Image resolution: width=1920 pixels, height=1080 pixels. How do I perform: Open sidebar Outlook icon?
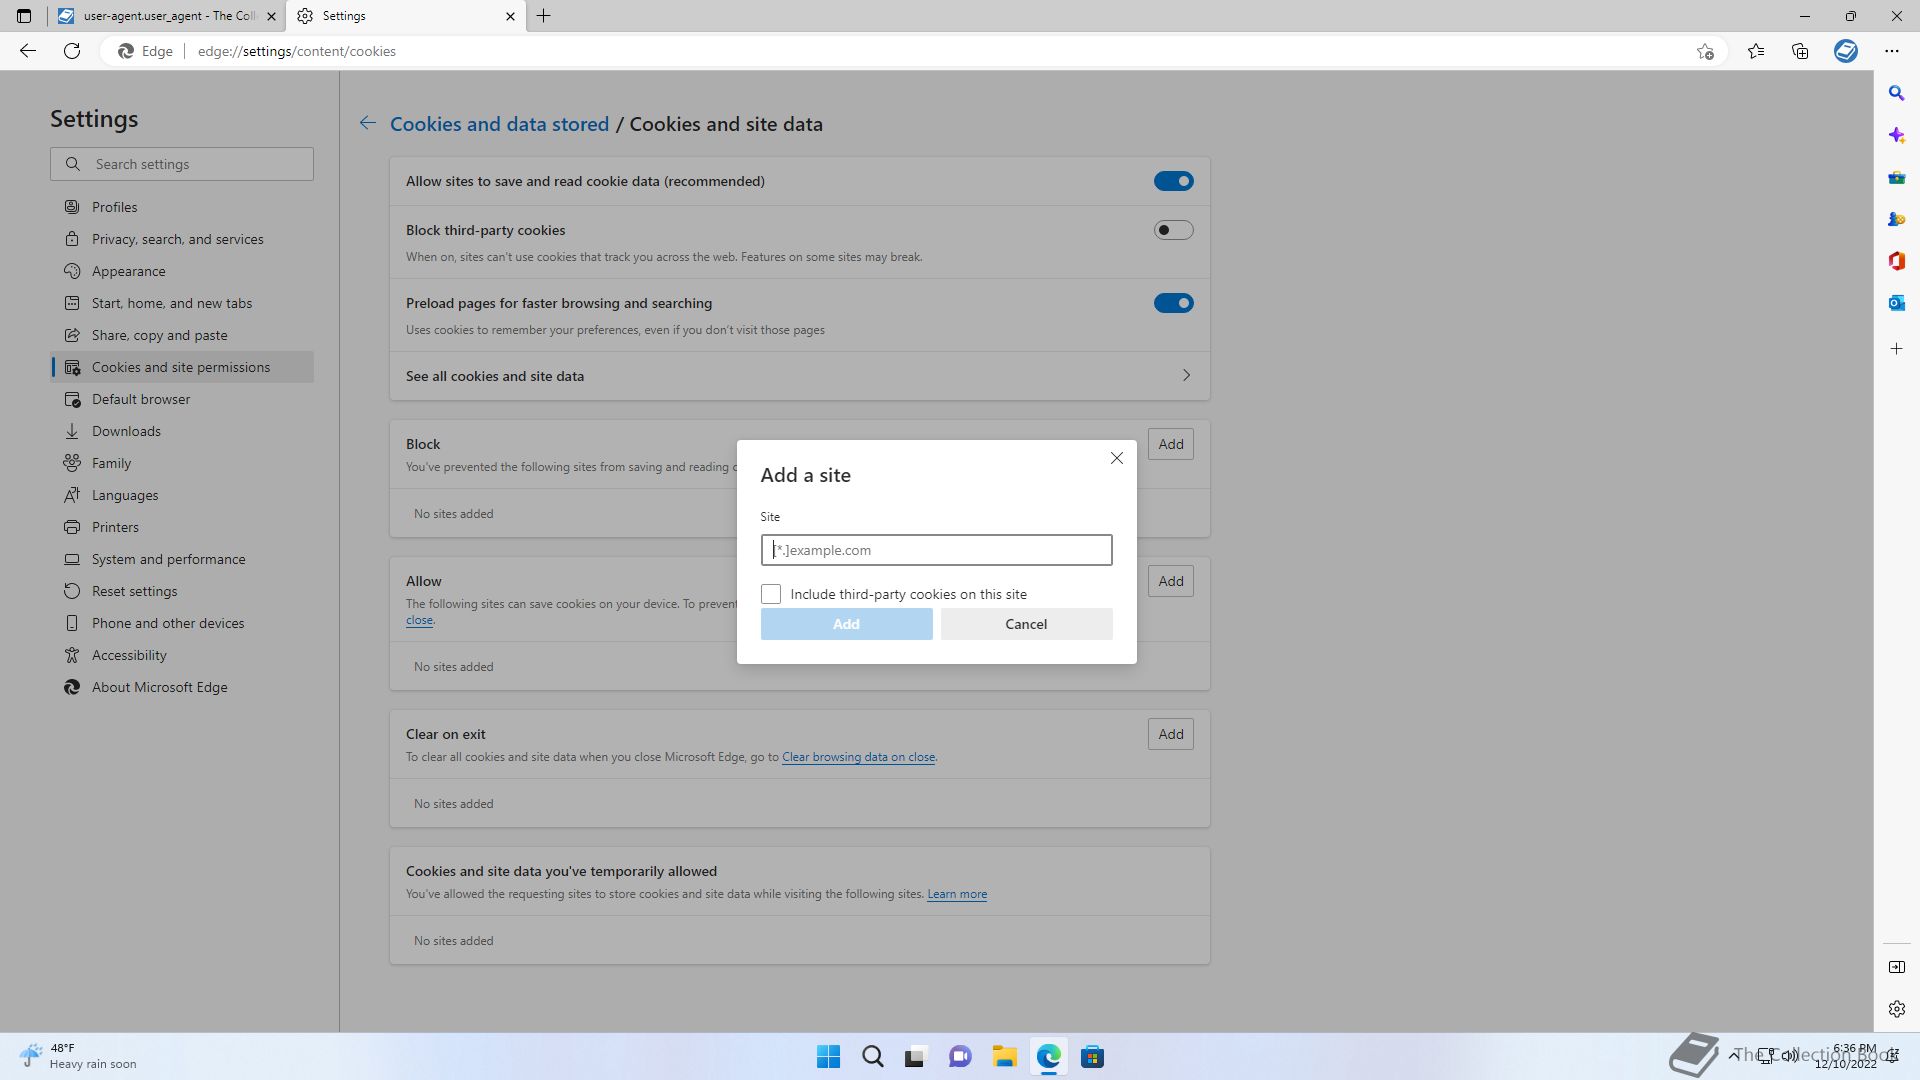(x=1897, y=303)
